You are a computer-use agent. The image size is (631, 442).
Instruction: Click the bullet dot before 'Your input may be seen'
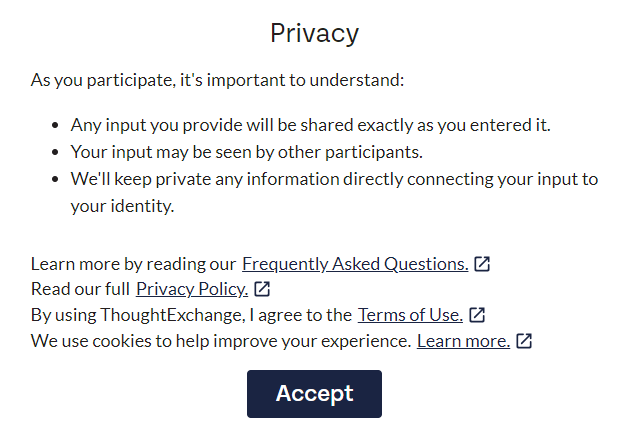click(56, 153)
